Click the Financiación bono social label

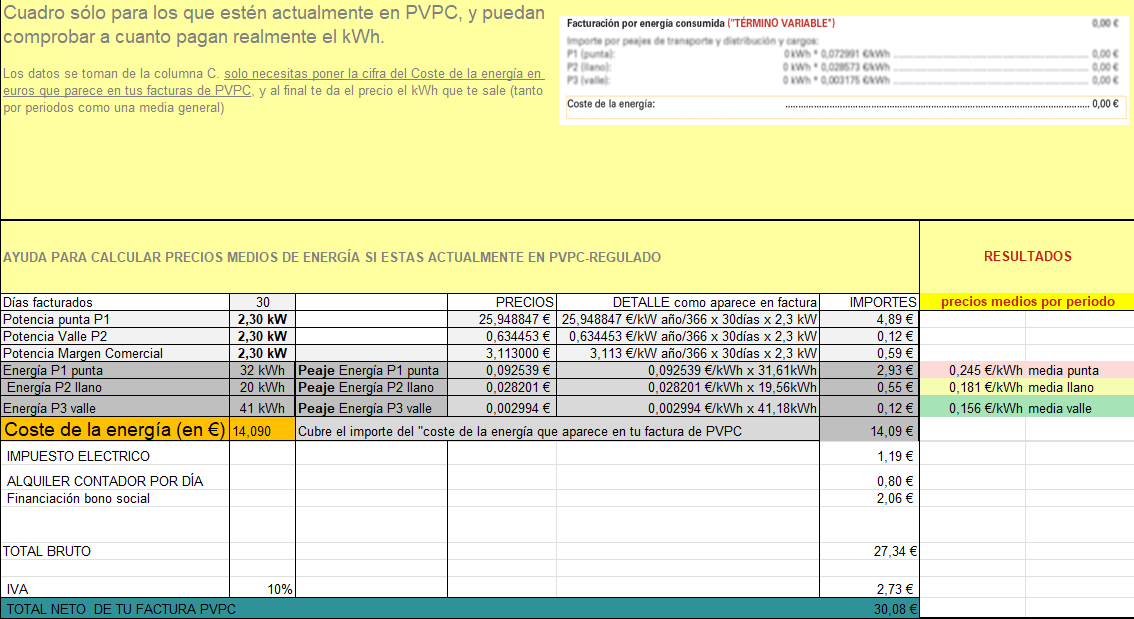pos(78,498)
